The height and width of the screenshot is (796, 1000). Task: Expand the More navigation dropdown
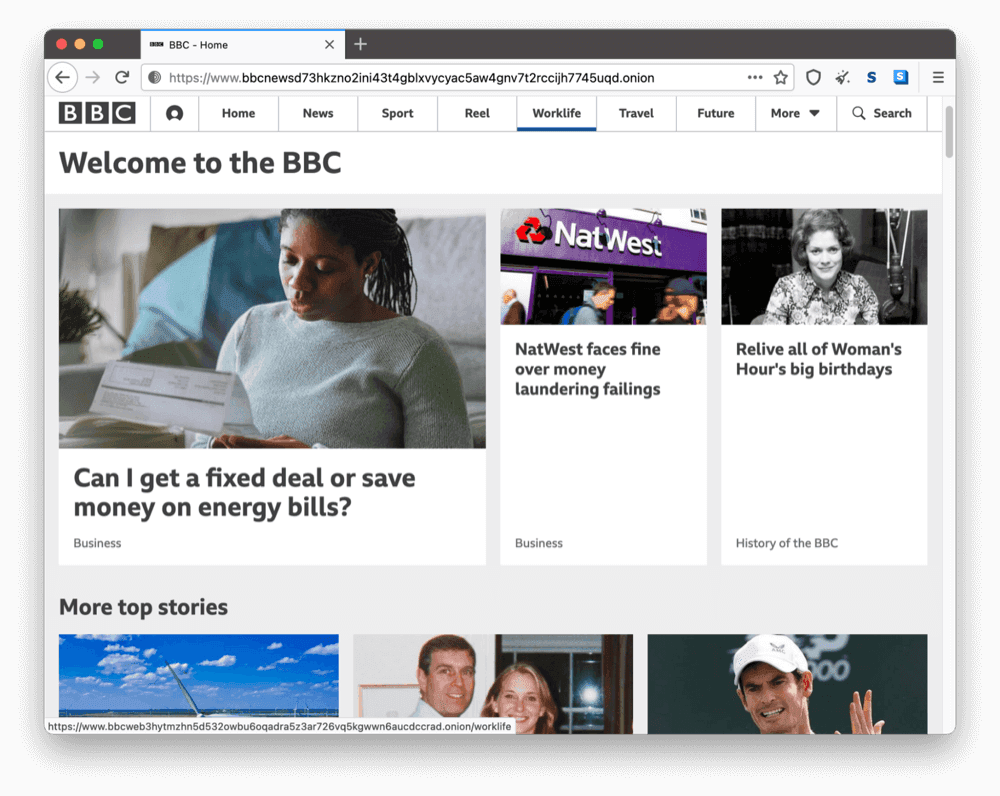point(795,113)
